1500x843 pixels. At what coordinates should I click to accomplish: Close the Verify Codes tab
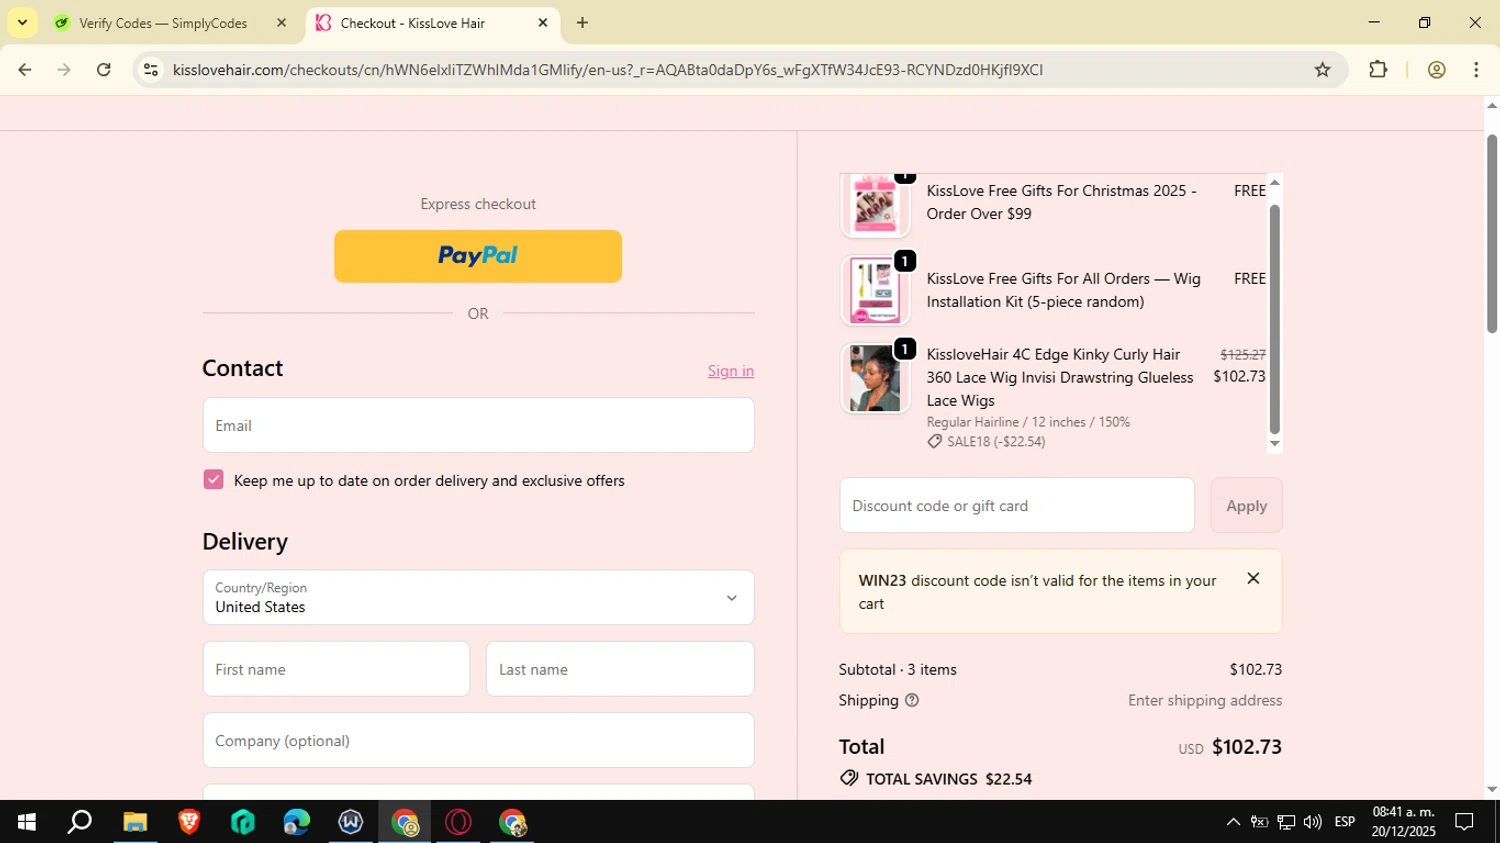(x=281, y=23)
